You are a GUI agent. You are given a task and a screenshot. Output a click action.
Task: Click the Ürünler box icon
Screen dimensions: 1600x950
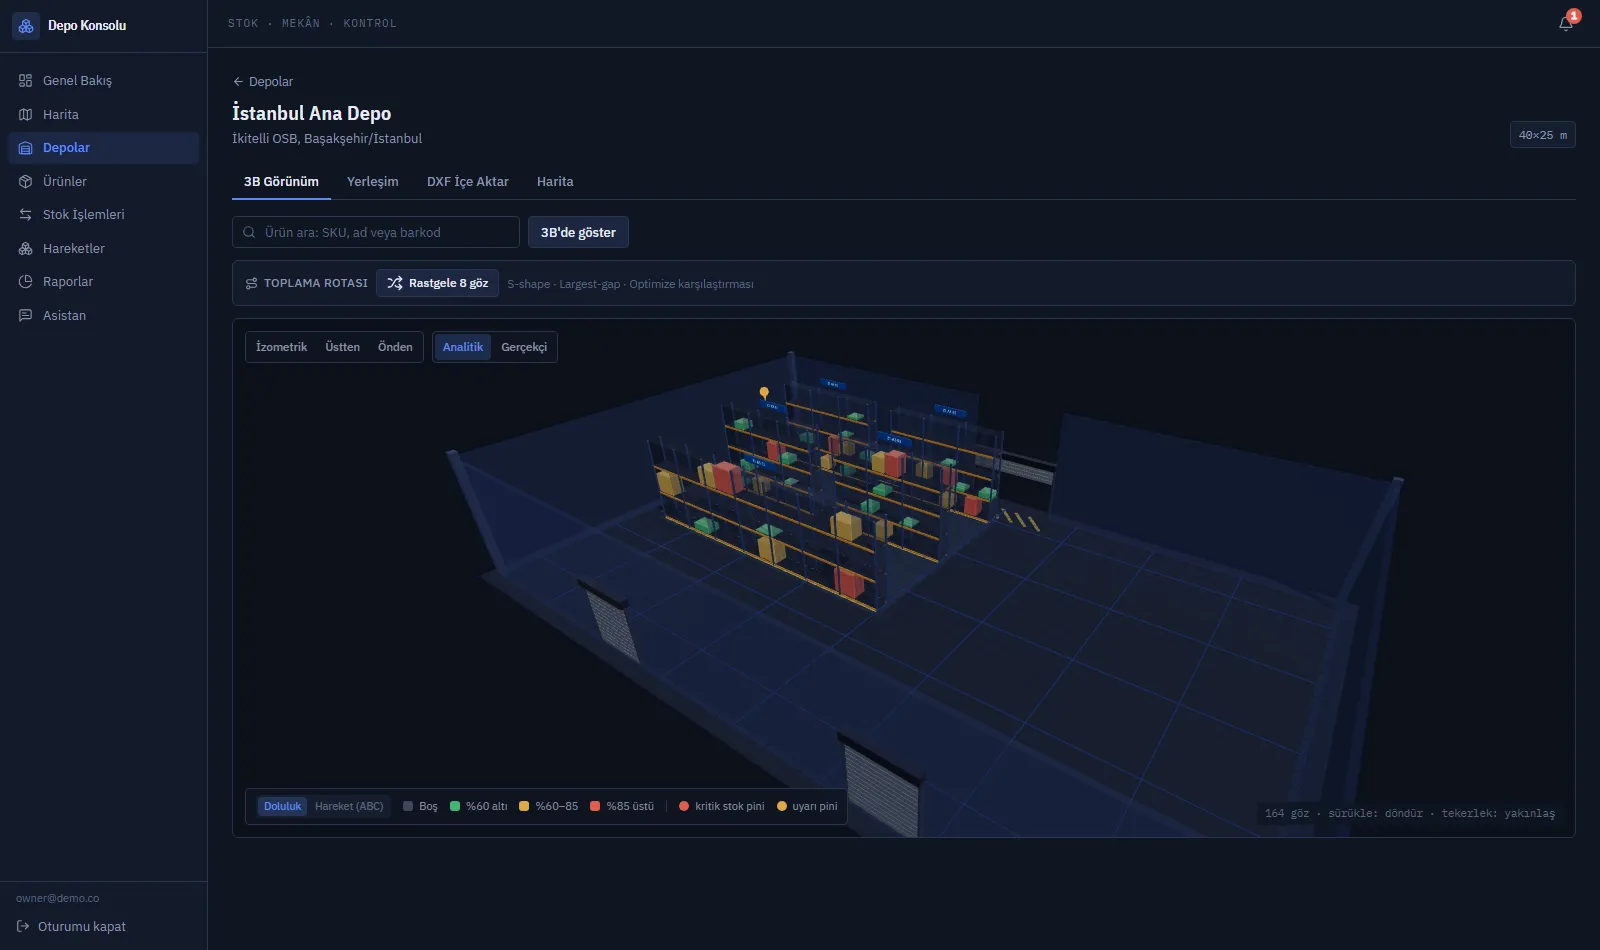(26, 181)
